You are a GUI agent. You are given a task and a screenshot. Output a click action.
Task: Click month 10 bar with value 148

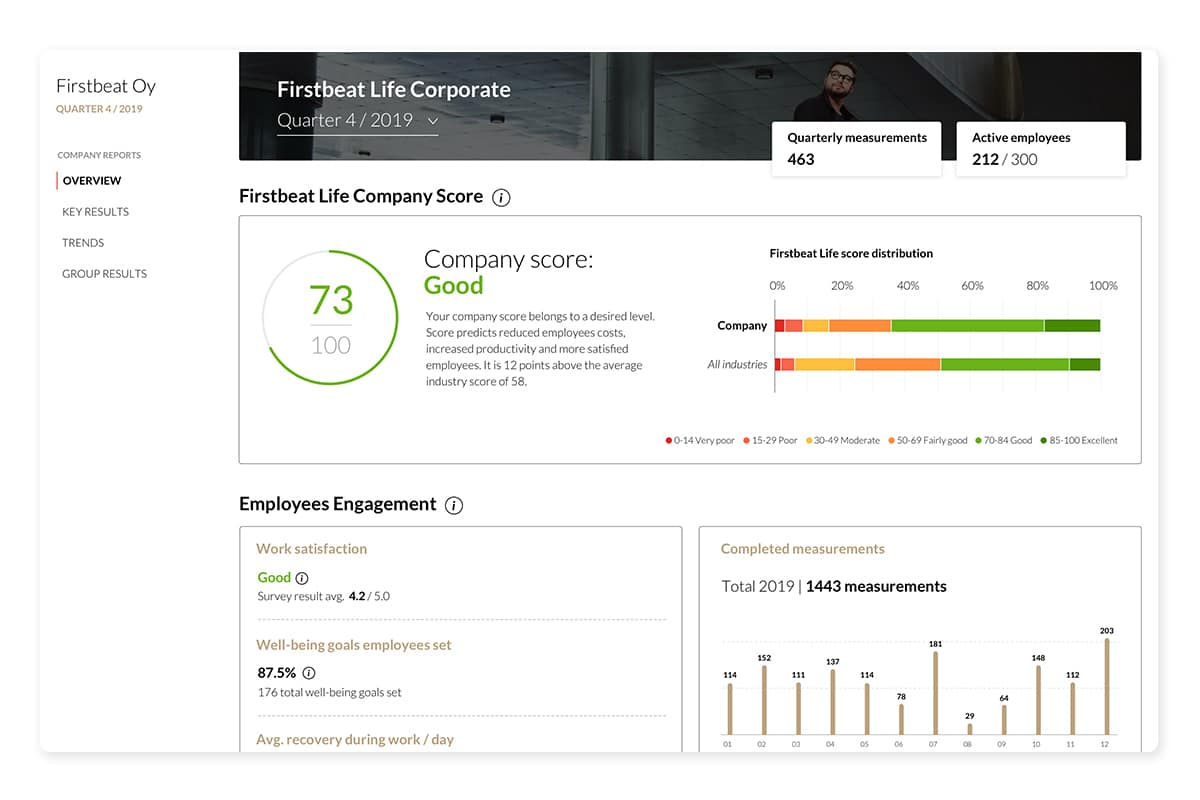click(1038, 701)
